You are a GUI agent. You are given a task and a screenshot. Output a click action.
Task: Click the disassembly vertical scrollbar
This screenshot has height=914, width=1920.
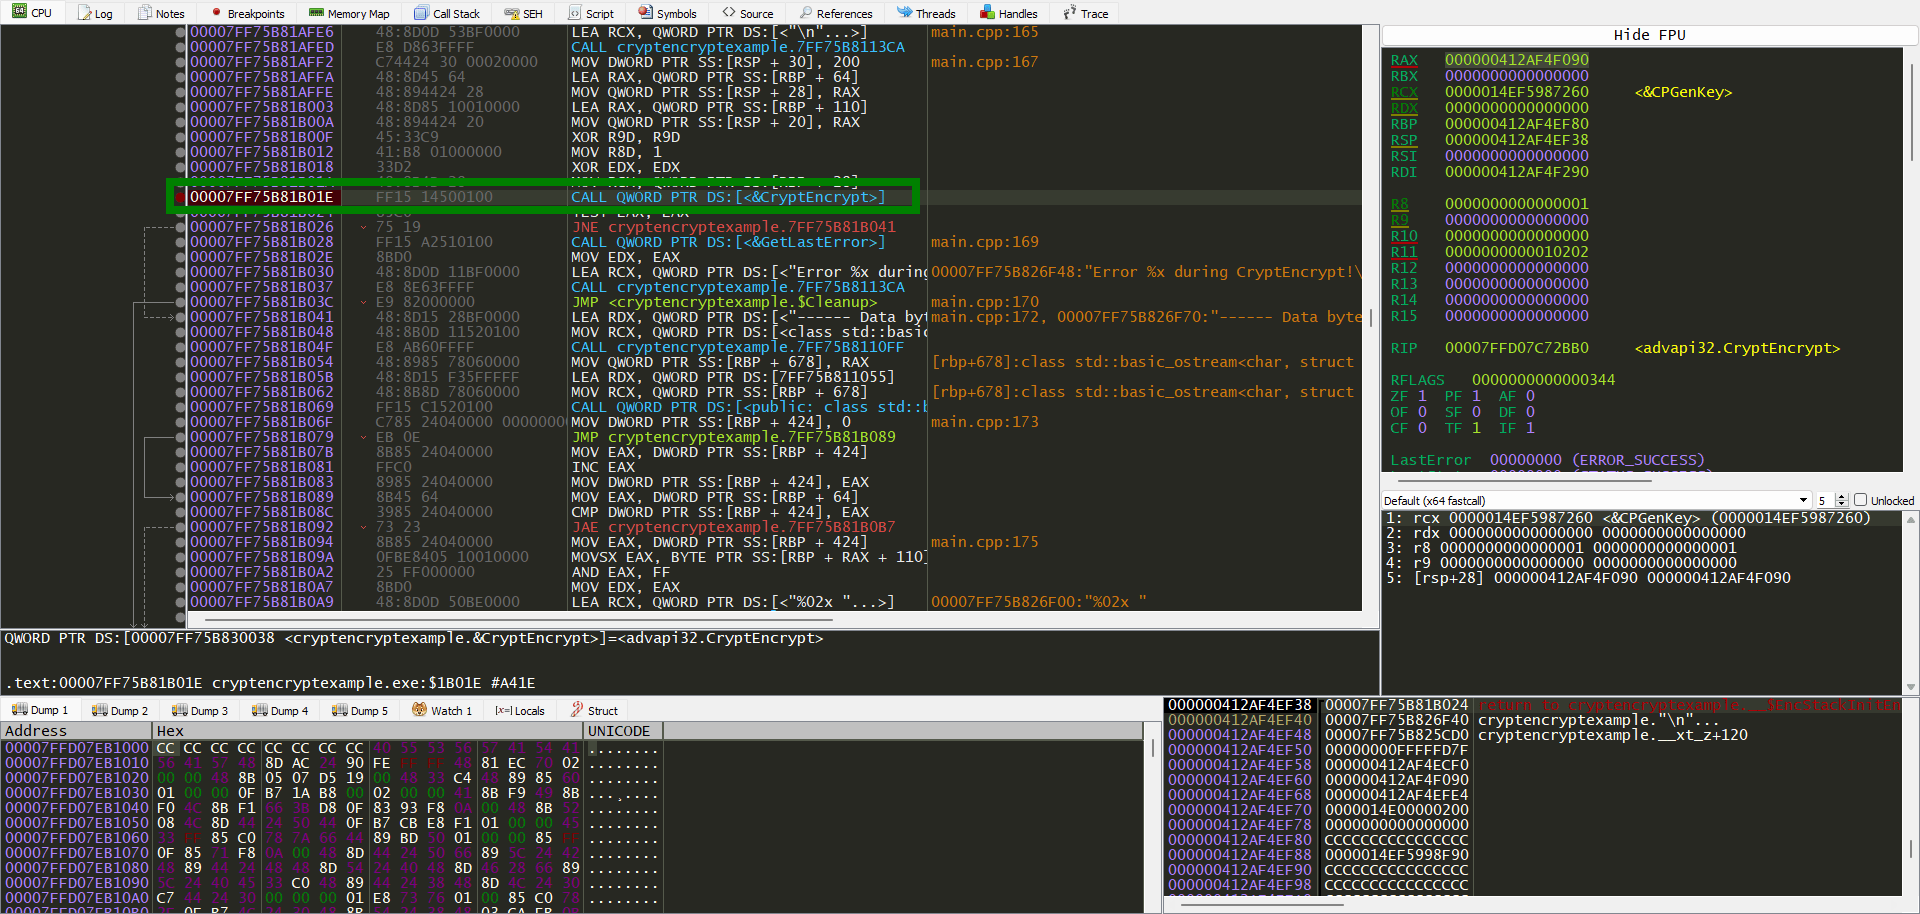pos(1370,318)
